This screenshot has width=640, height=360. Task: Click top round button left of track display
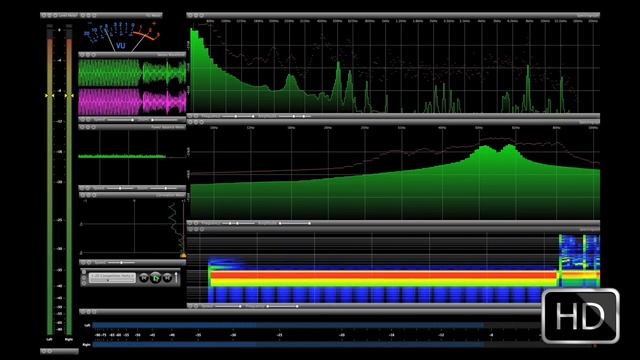click(84, 272)
